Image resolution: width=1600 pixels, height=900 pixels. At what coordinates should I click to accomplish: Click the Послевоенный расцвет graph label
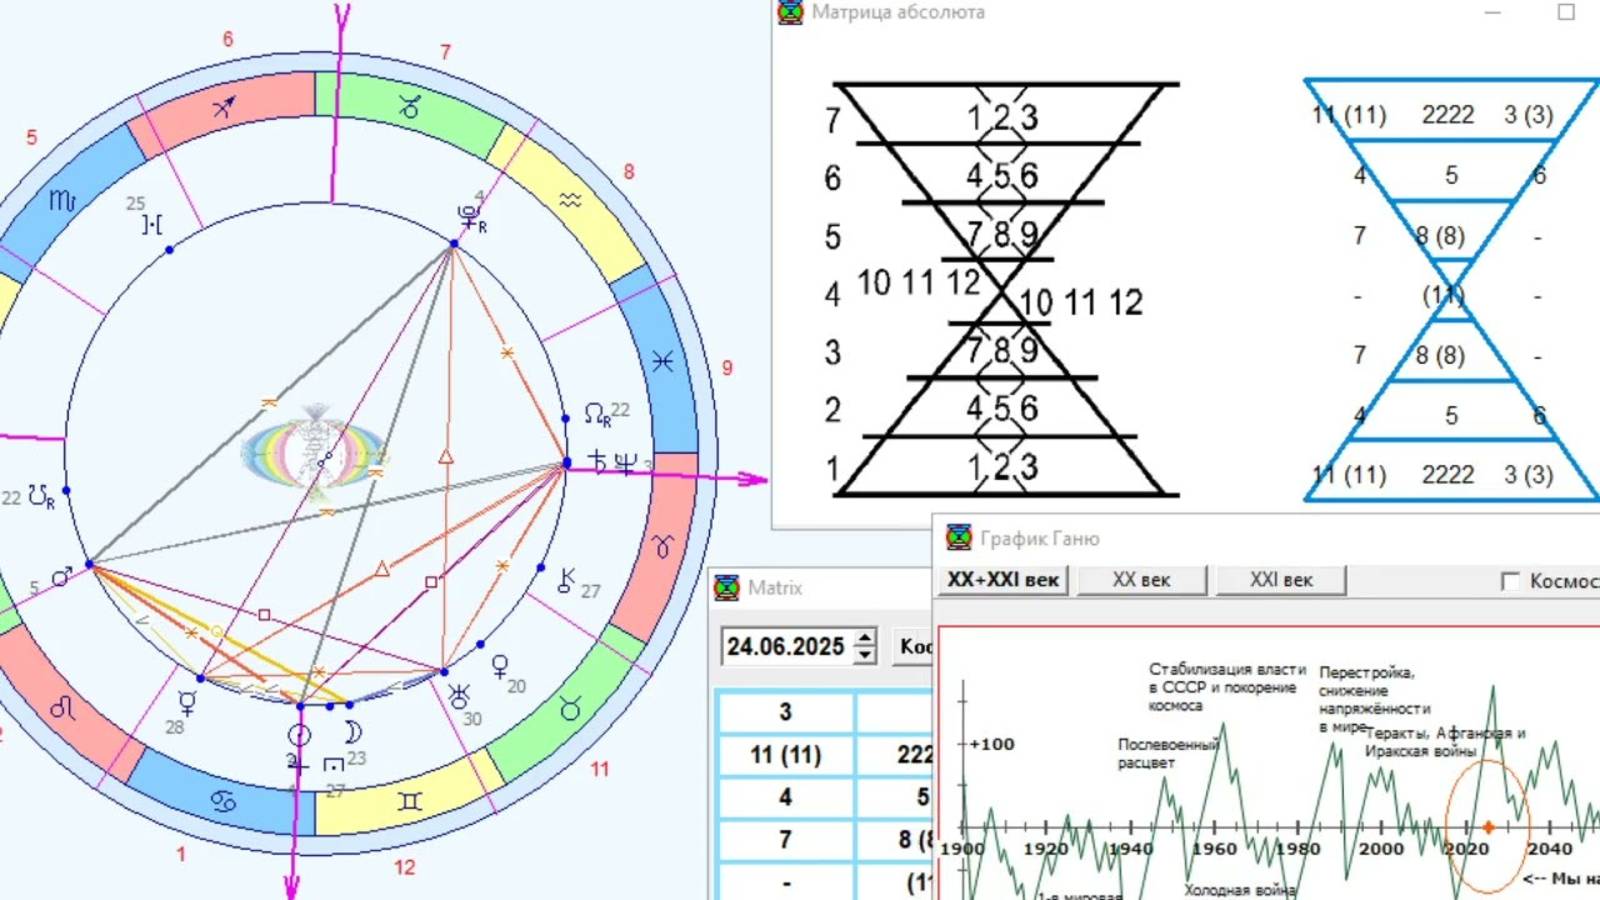point(1167,754)
